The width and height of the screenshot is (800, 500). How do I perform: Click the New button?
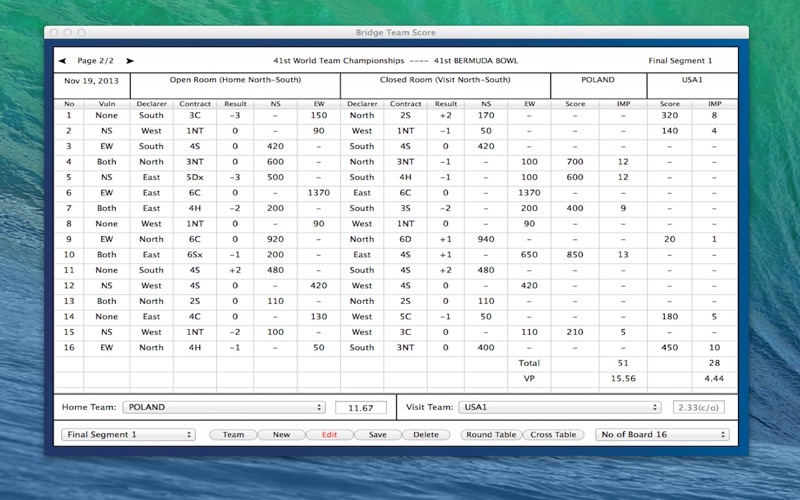(x=281, y=435)
